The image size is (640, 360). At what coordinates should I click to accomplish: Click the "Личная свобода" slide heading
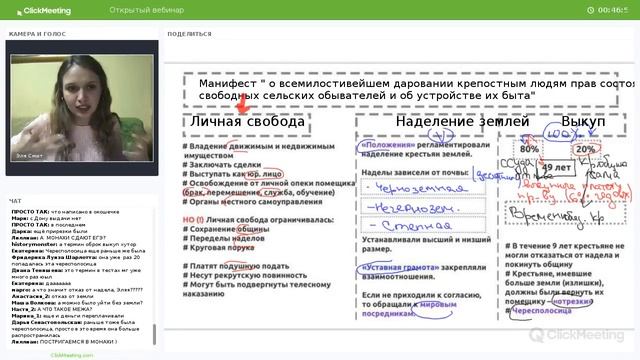(247, 121)
